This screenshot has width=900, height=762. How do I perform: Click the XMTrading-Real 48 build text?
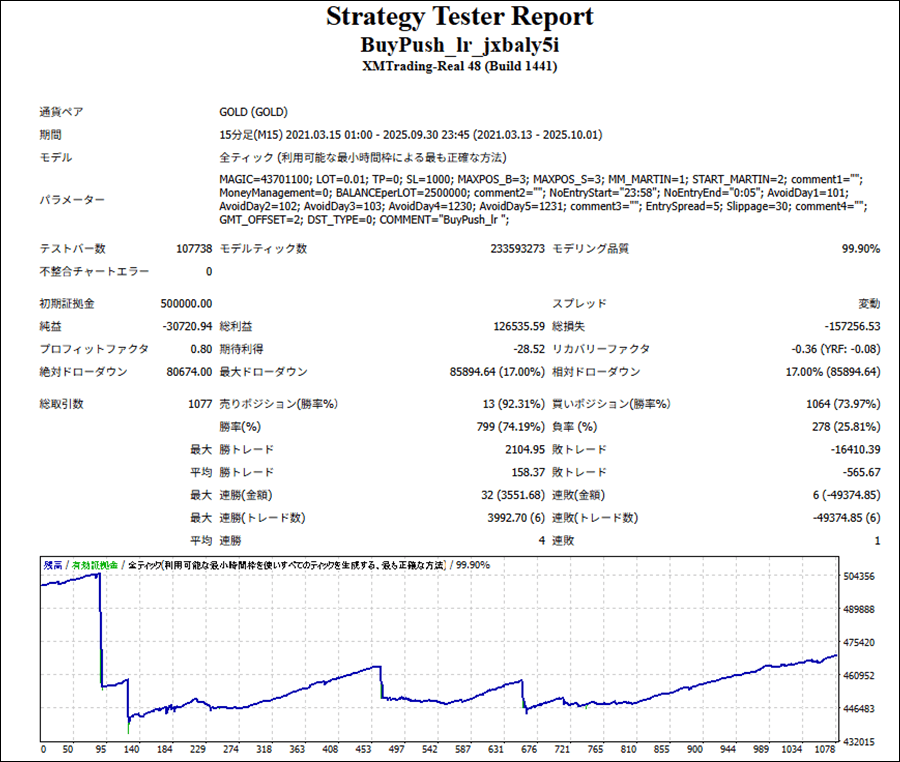(x=459, y=67)
